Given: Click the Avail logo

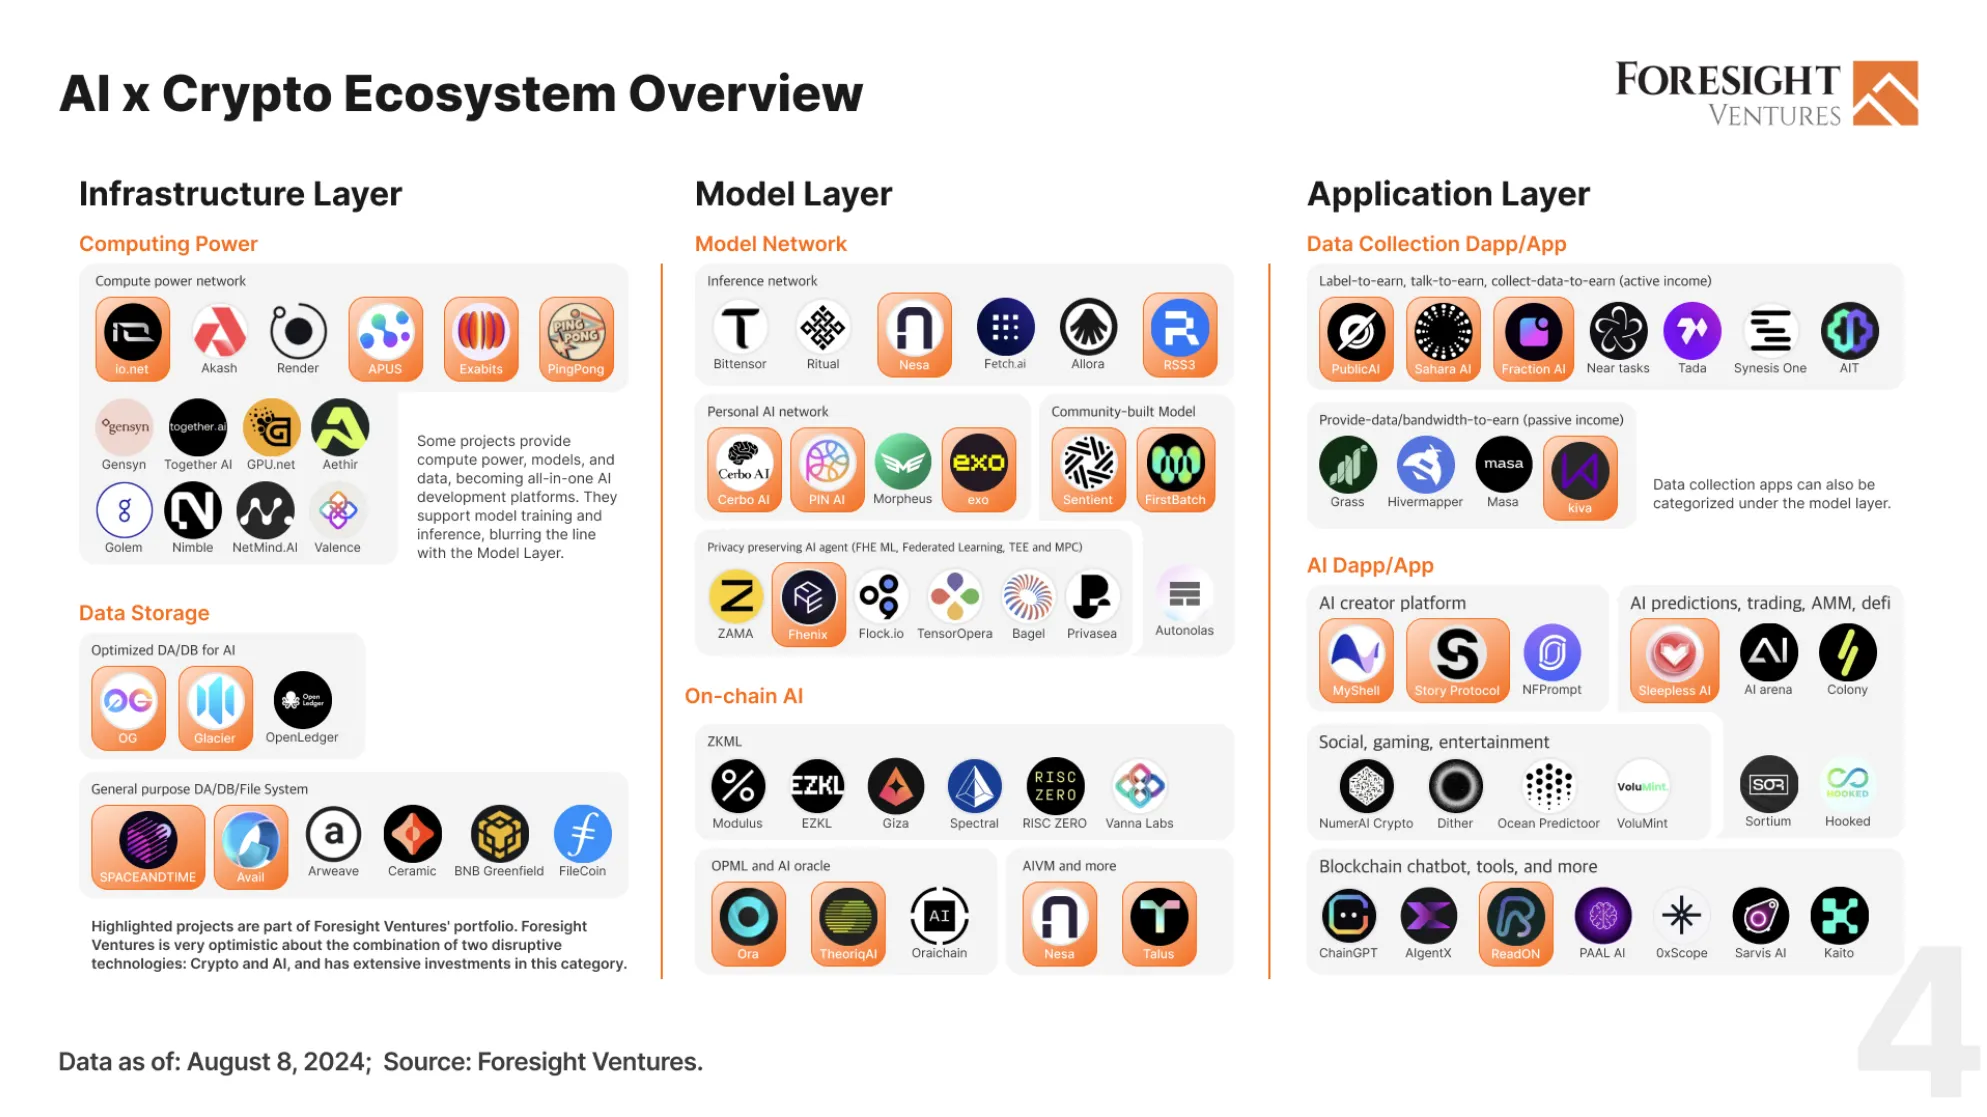Looking at the screenshot, I should click(250, 839).
